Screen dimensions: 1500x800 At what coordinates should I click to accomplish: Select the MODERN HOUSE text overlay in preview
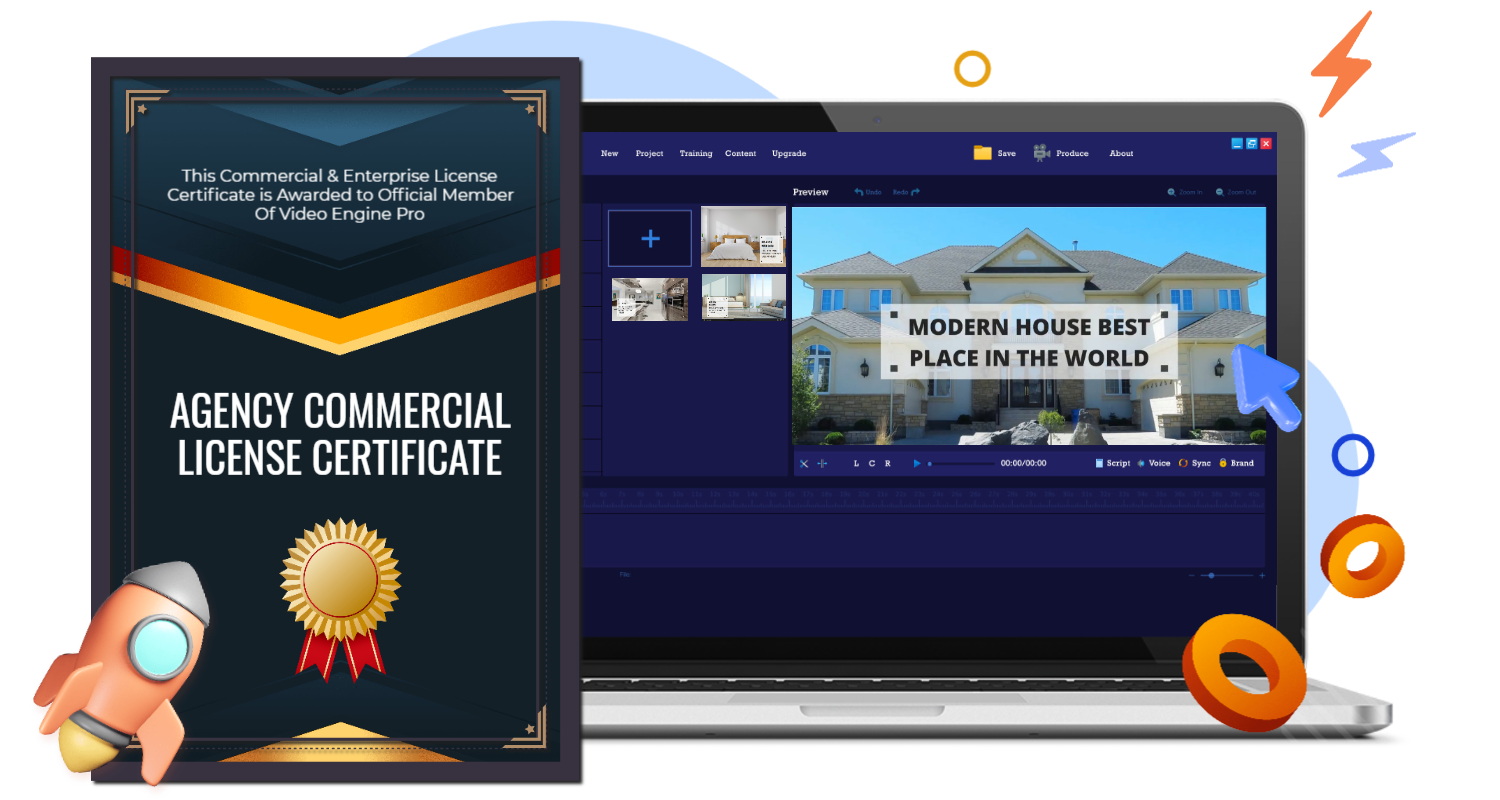click(1029, 342)
